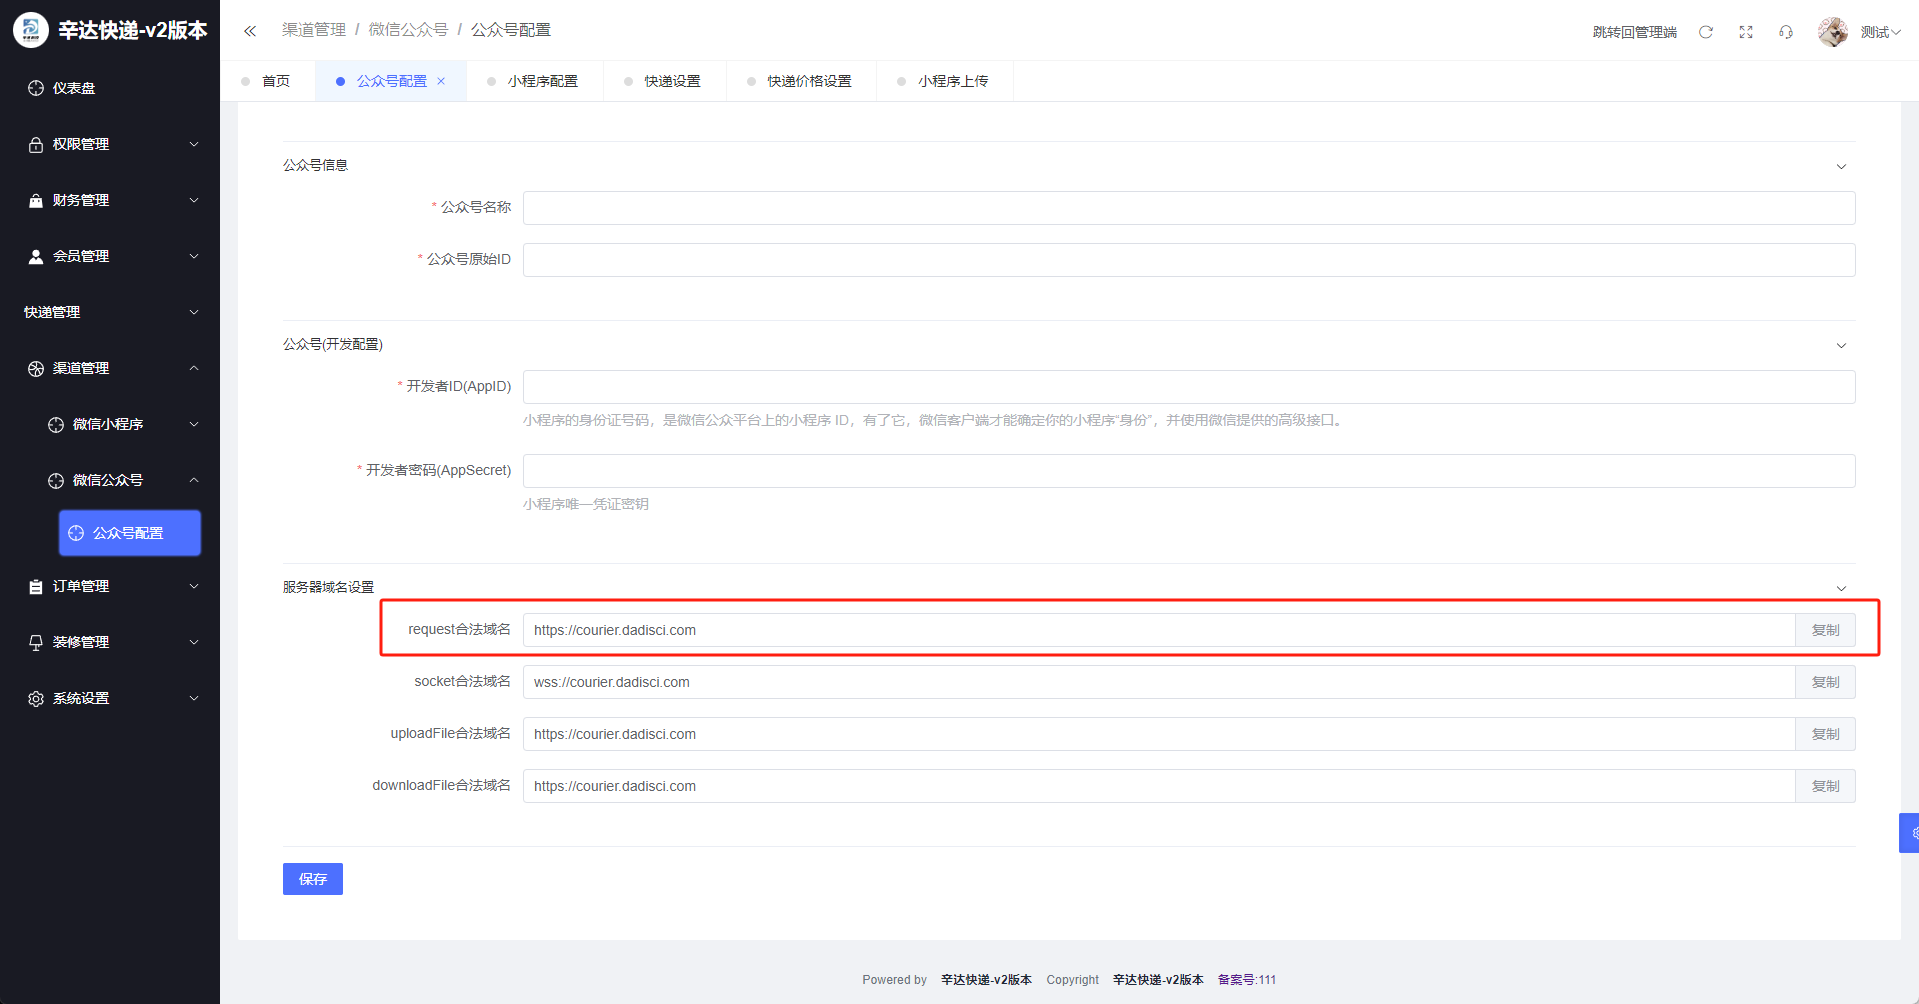1919x1004 pixels.
Task: Click the 公众号名称 input field
Action: click(1188, 208)
